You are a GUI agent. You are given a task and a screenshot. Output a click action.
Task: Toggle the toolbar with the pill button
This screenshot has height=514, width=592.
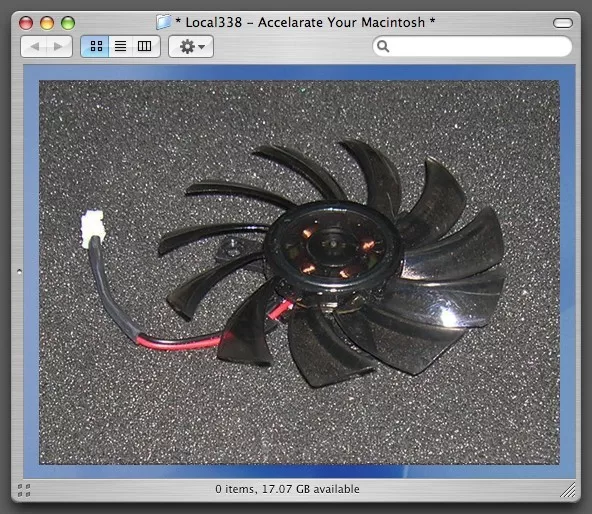[x=563, y=23]
